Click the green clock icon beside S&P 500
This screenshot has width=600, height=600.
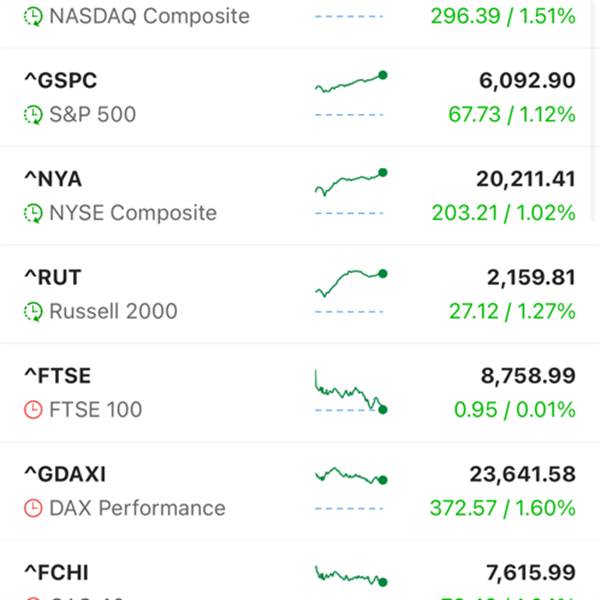(x=33, y=115)
